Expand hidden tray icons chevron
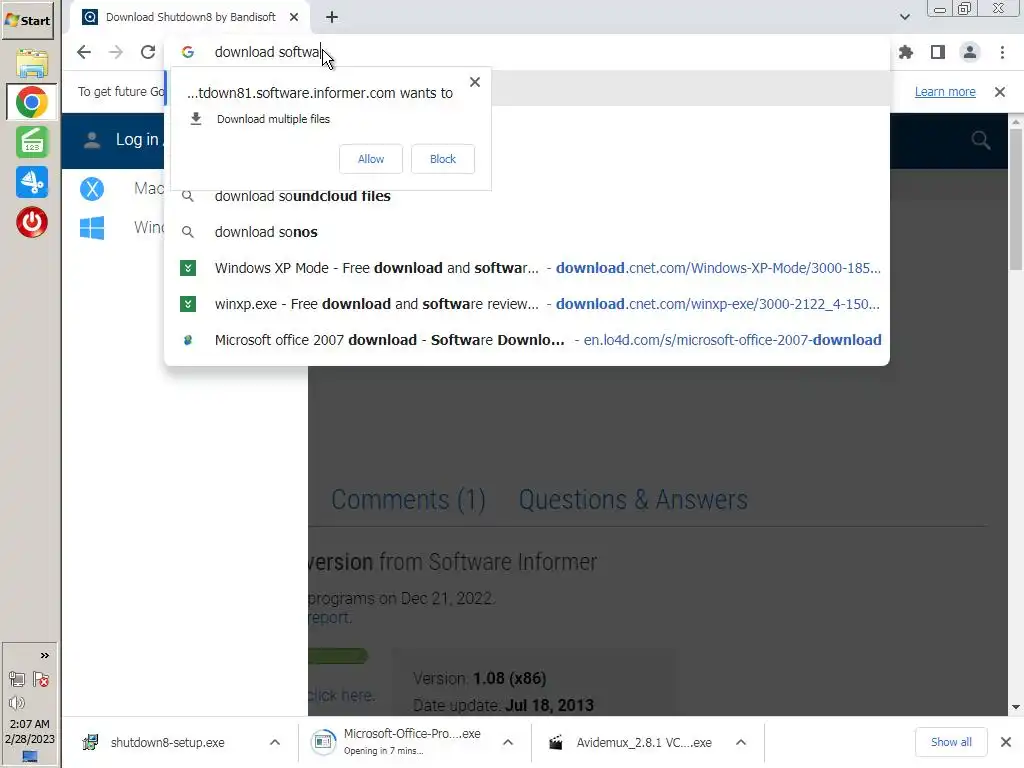Screen dimensions: 1024x768 (x=44, y=655)
